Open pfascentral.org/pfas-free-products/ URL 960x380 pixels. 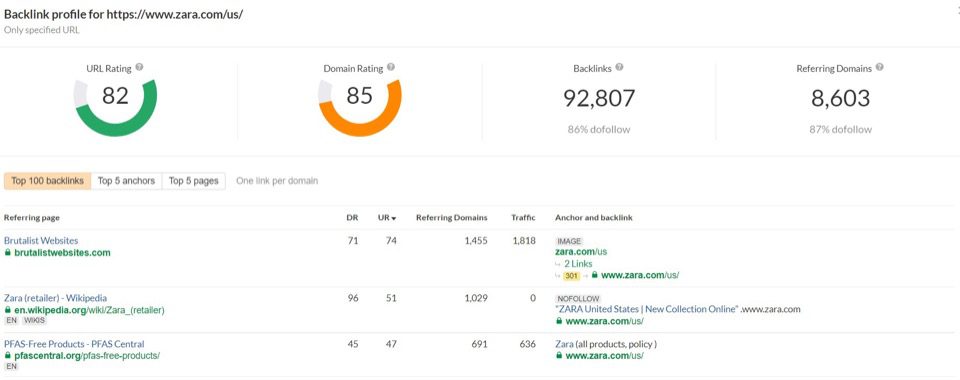pos(87,356)
